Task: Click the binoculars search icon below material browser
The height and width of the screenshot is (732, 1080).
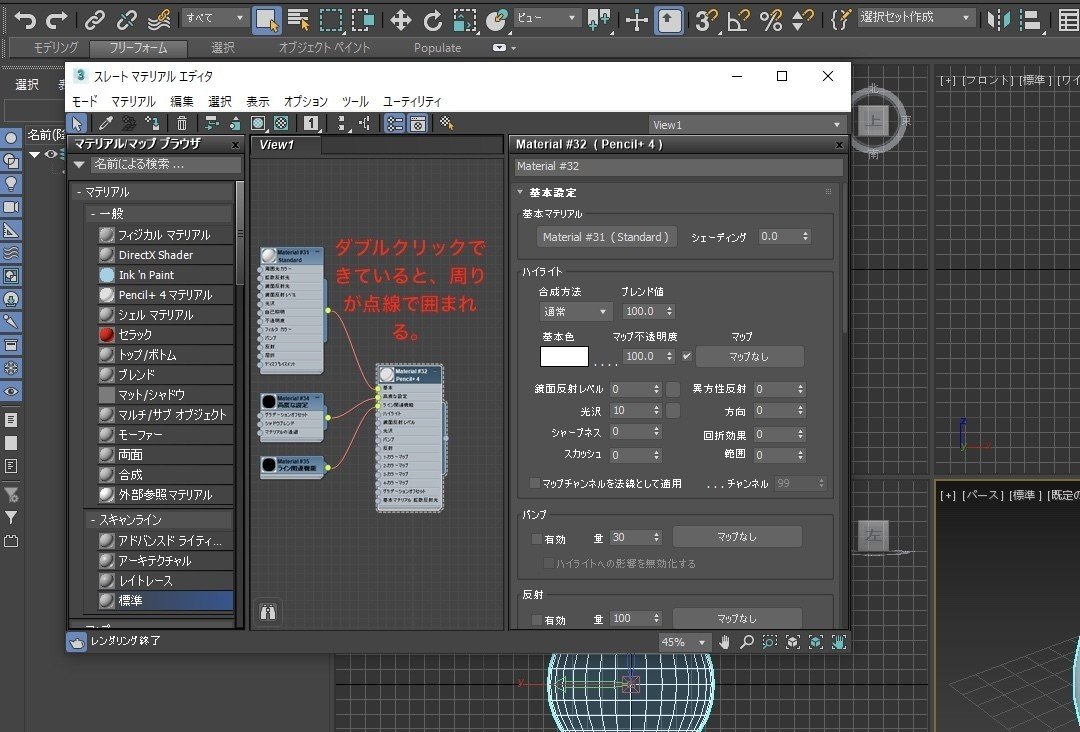Action: point(267,613)
